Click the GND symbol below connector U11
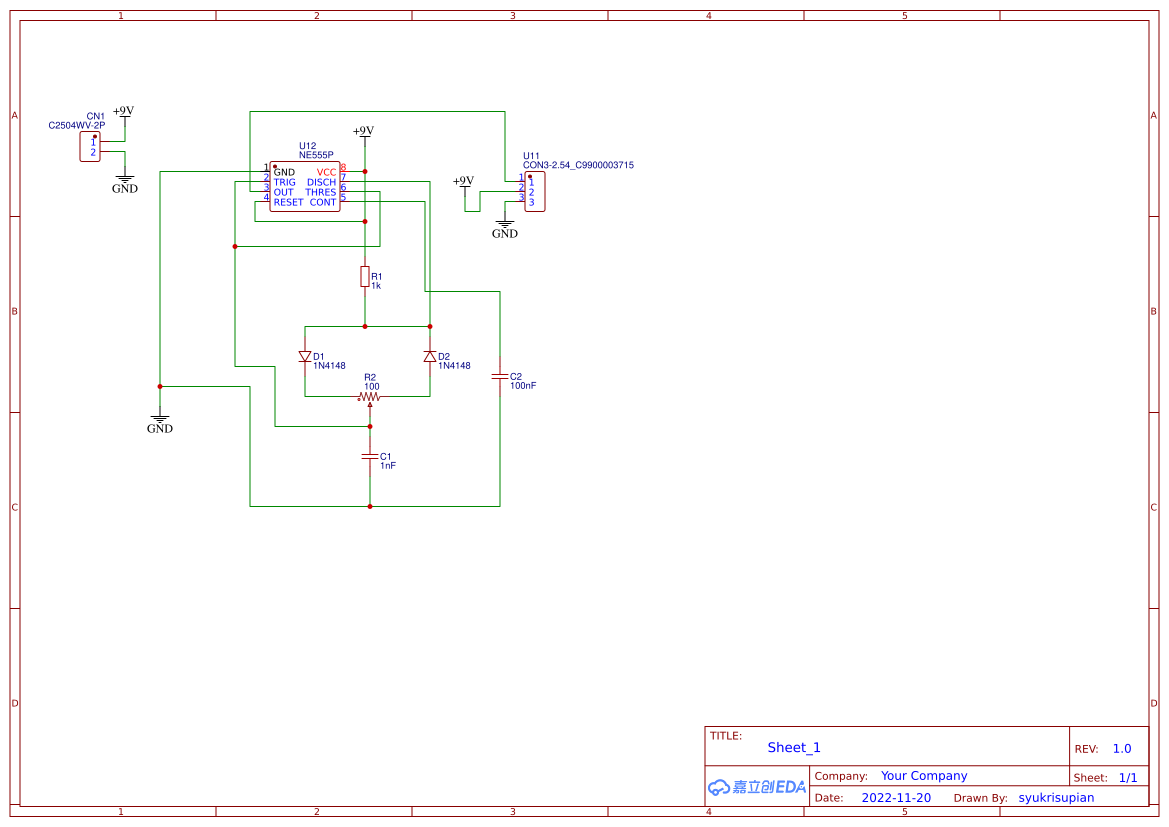The height and width of the screenshot is (827, 1169). point(505,225)
